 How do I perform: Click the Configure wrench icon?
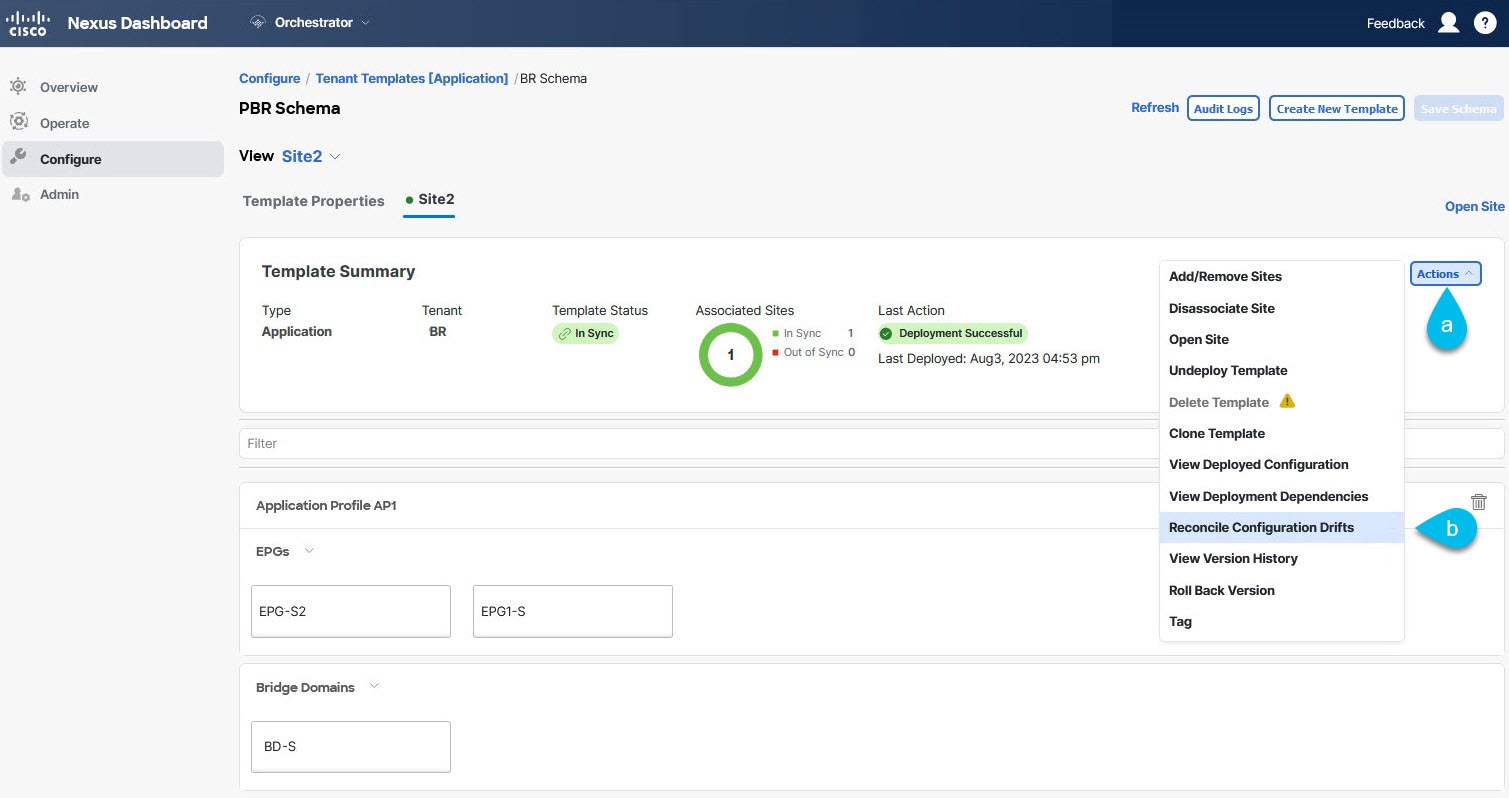18,158
